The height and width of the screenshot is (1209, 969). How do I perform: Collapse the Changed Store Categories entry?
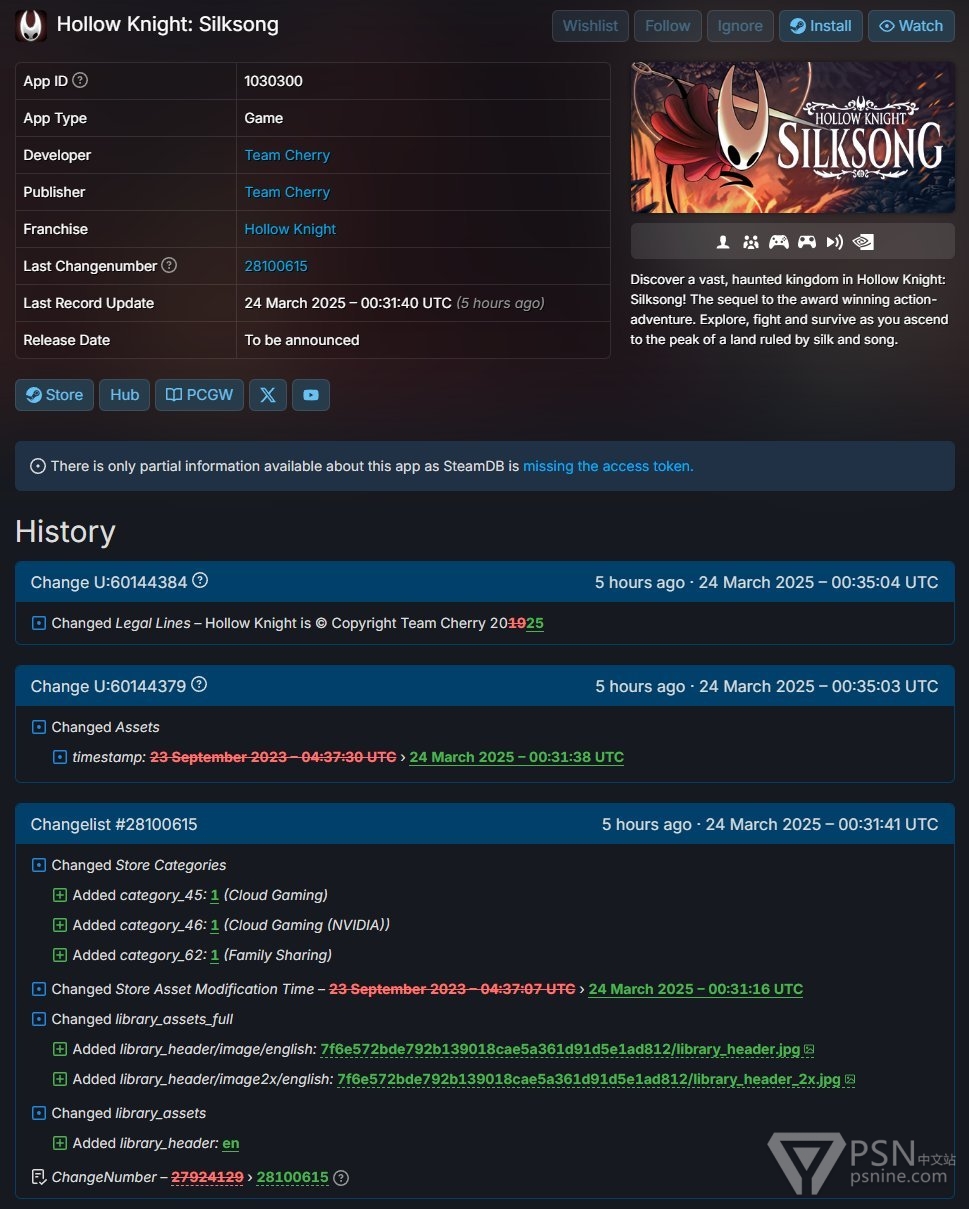39,865
